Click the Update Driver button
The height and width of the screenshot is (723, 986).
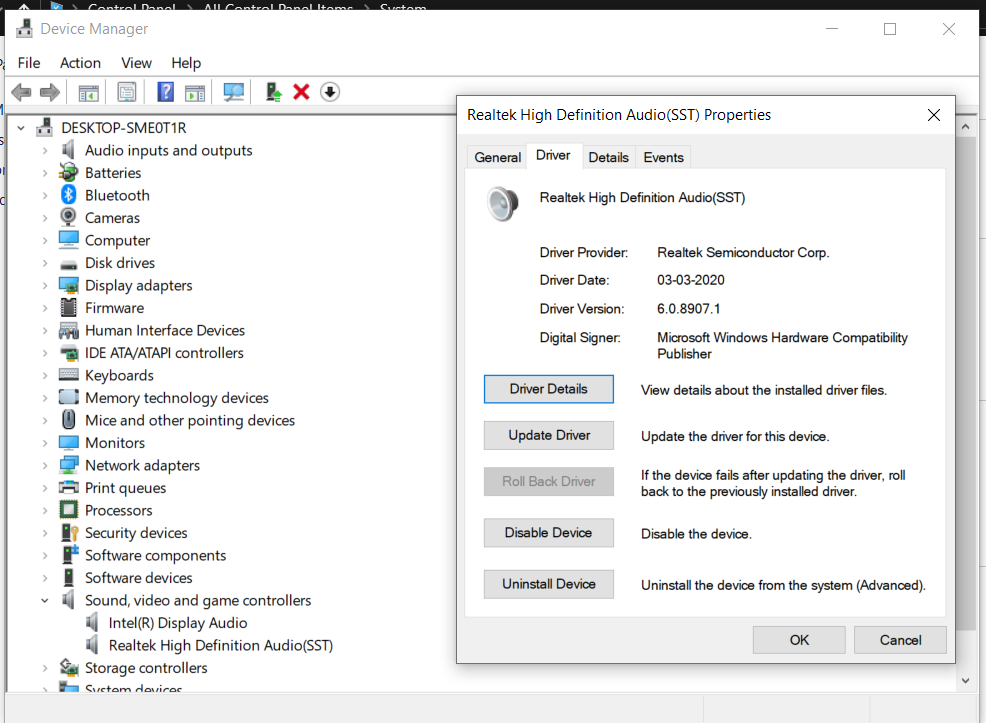point(548,435)
